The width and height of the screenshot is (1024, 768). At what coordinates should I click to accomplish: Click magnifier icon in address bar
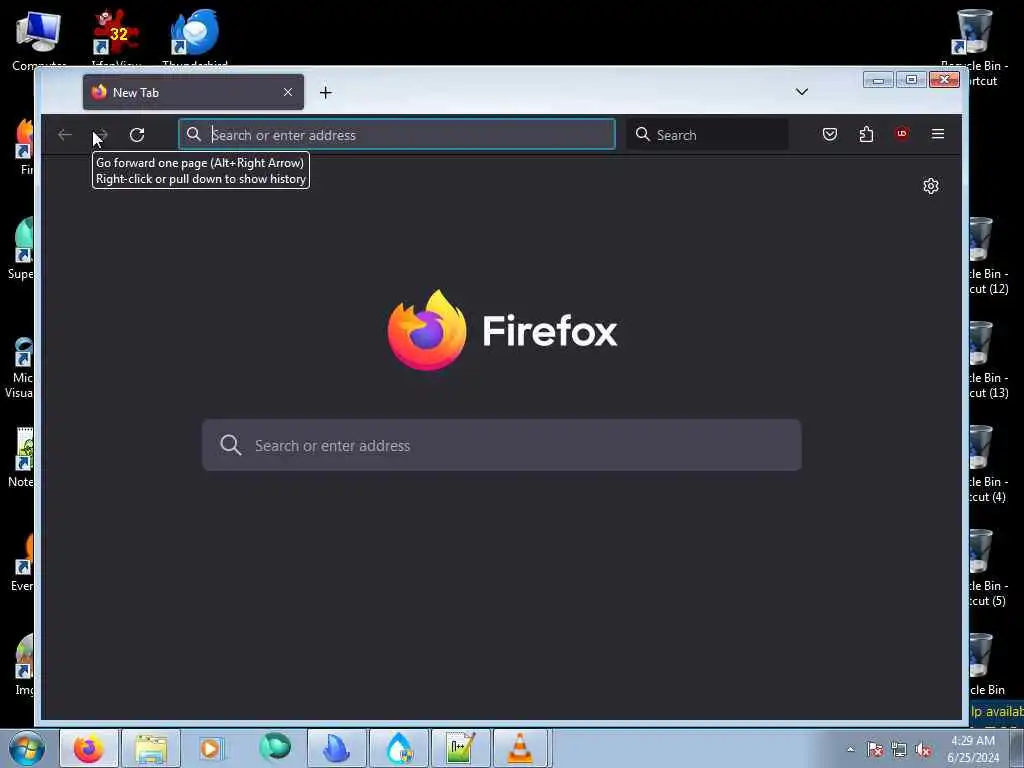tap(193, 135)
